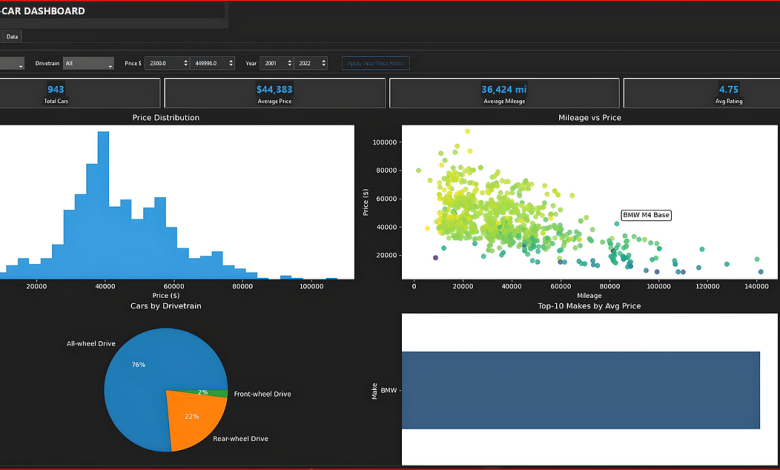Click the end year field showing 2022

click(310, 63)
